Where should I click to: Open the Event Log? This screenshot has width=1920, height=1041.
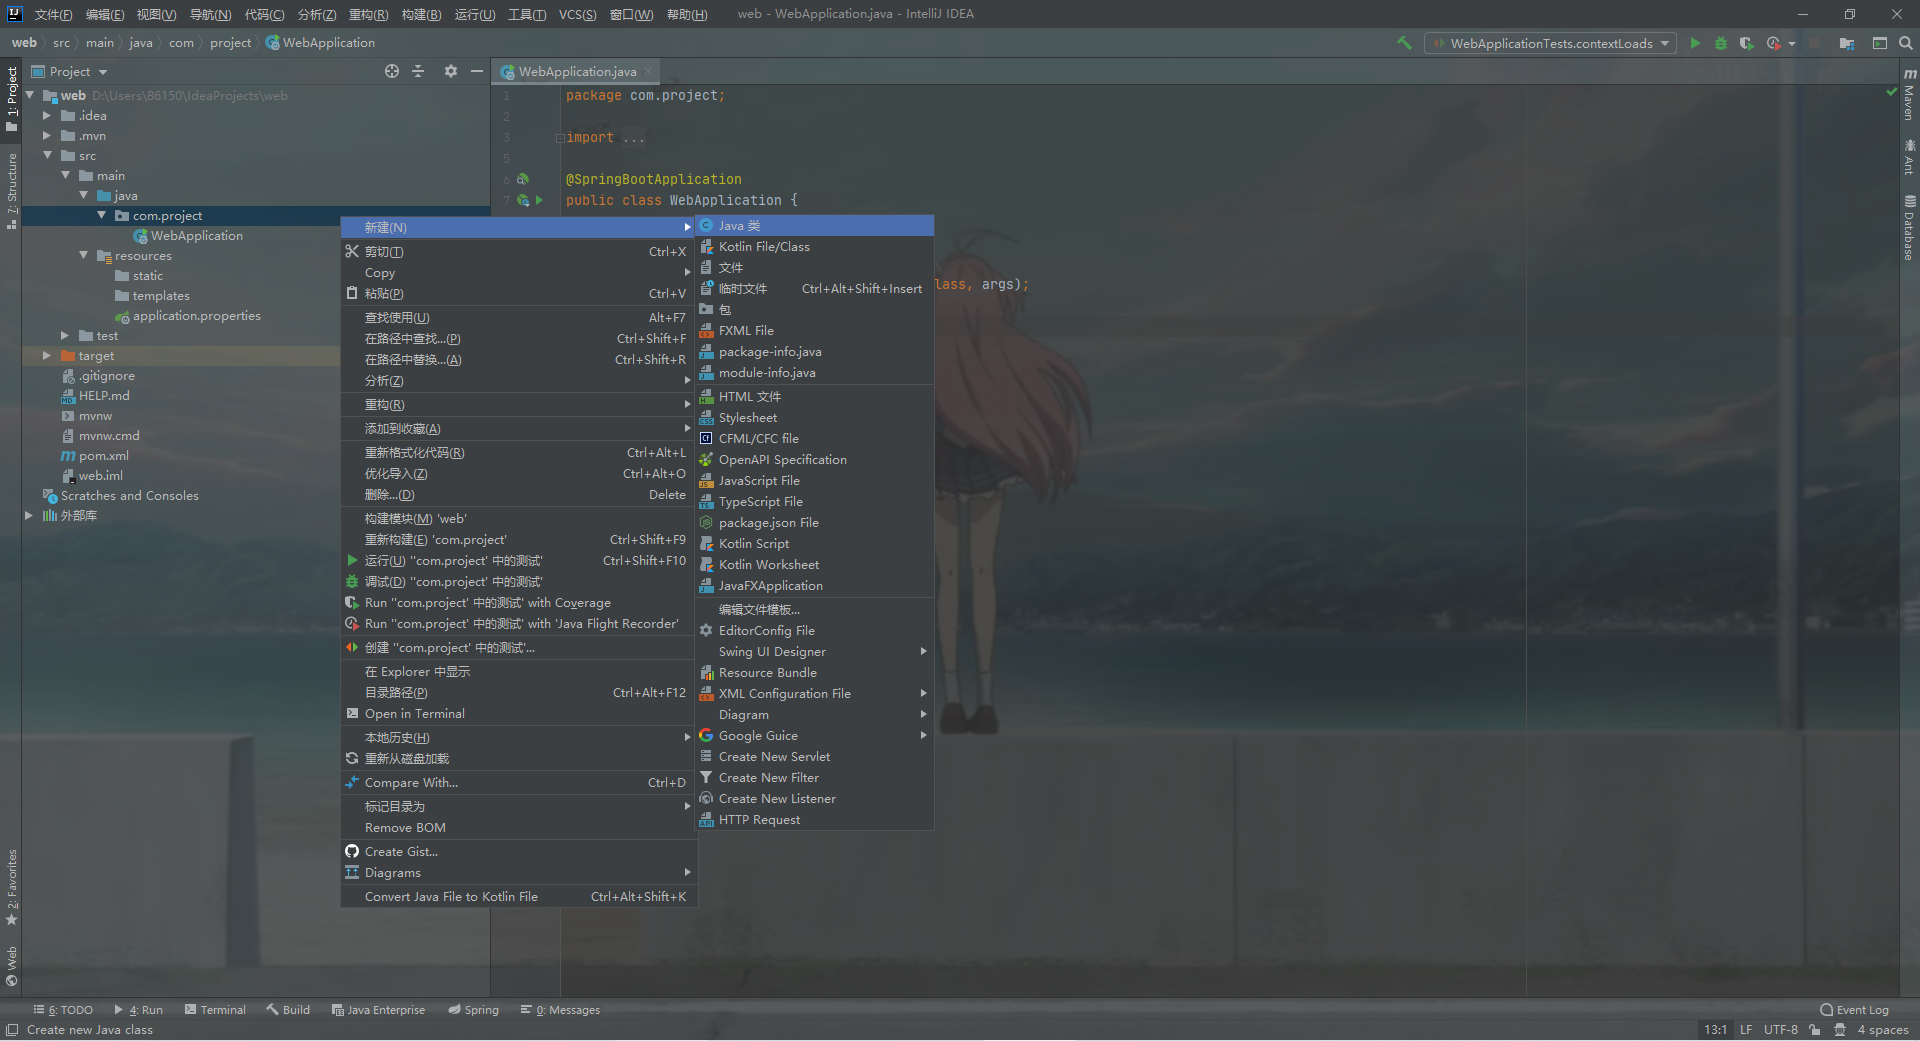[x=1855, y=1010]
